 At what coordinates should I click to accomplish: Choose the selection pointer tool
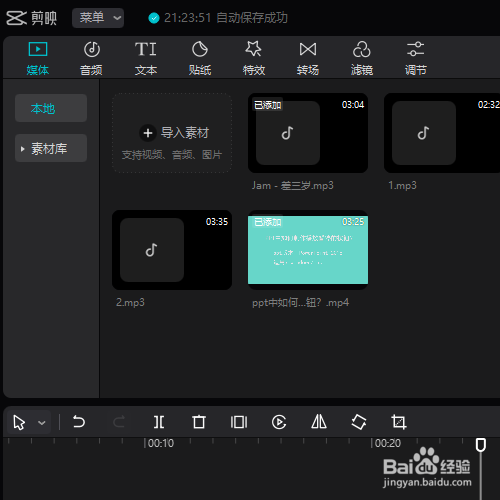click(19, 422)
